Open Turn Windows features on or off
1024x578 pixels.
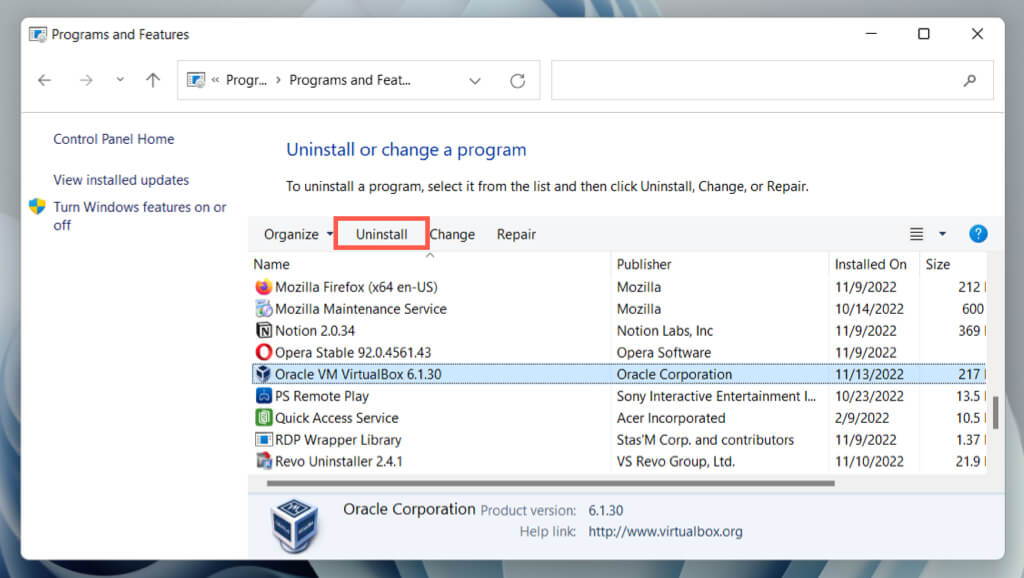pyautogui.click(x=140, y=216)
